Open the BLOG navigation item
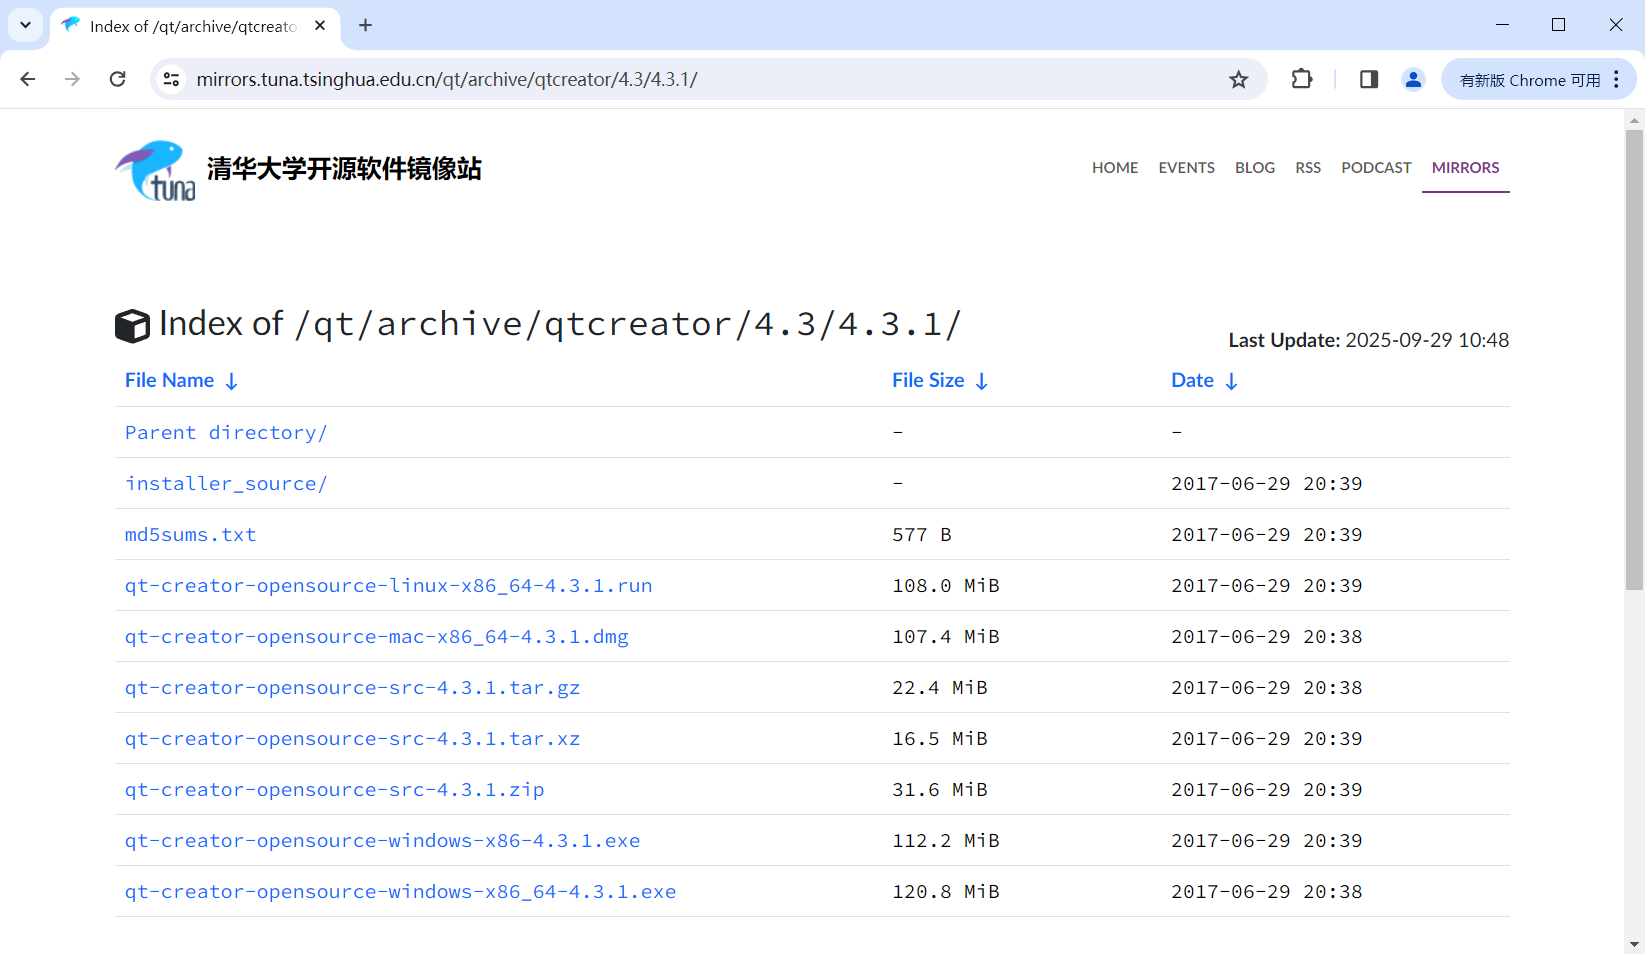The height and width of the screenshot is (954, 1645). (x=1255, y=168)
